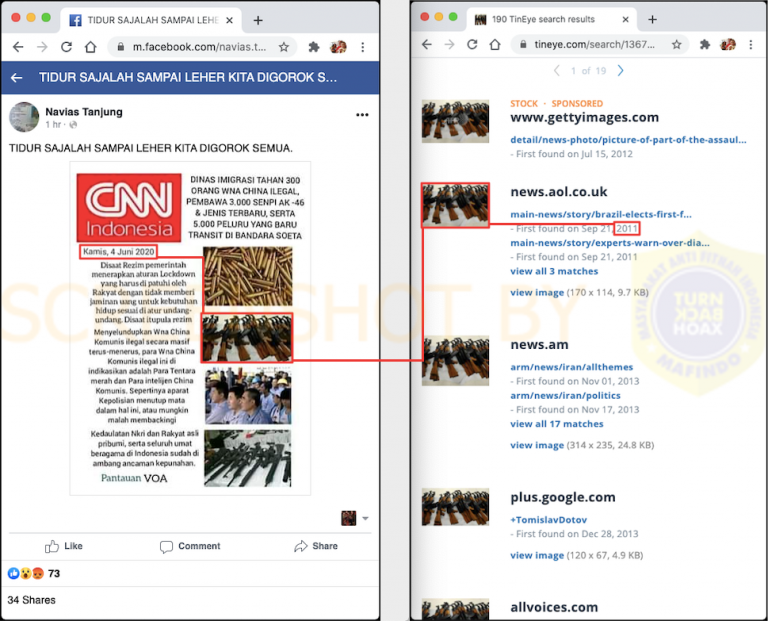The image size is (768, 621).
Task: Open Navias Tanjung profile picture
Action: click(24, 117)
